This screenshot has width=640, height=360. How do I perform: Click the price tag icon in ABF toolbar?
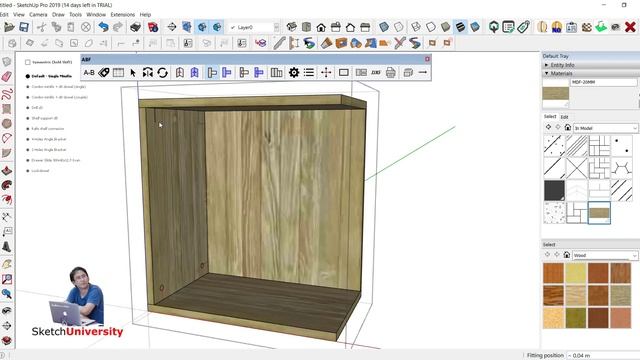point(104,73)
